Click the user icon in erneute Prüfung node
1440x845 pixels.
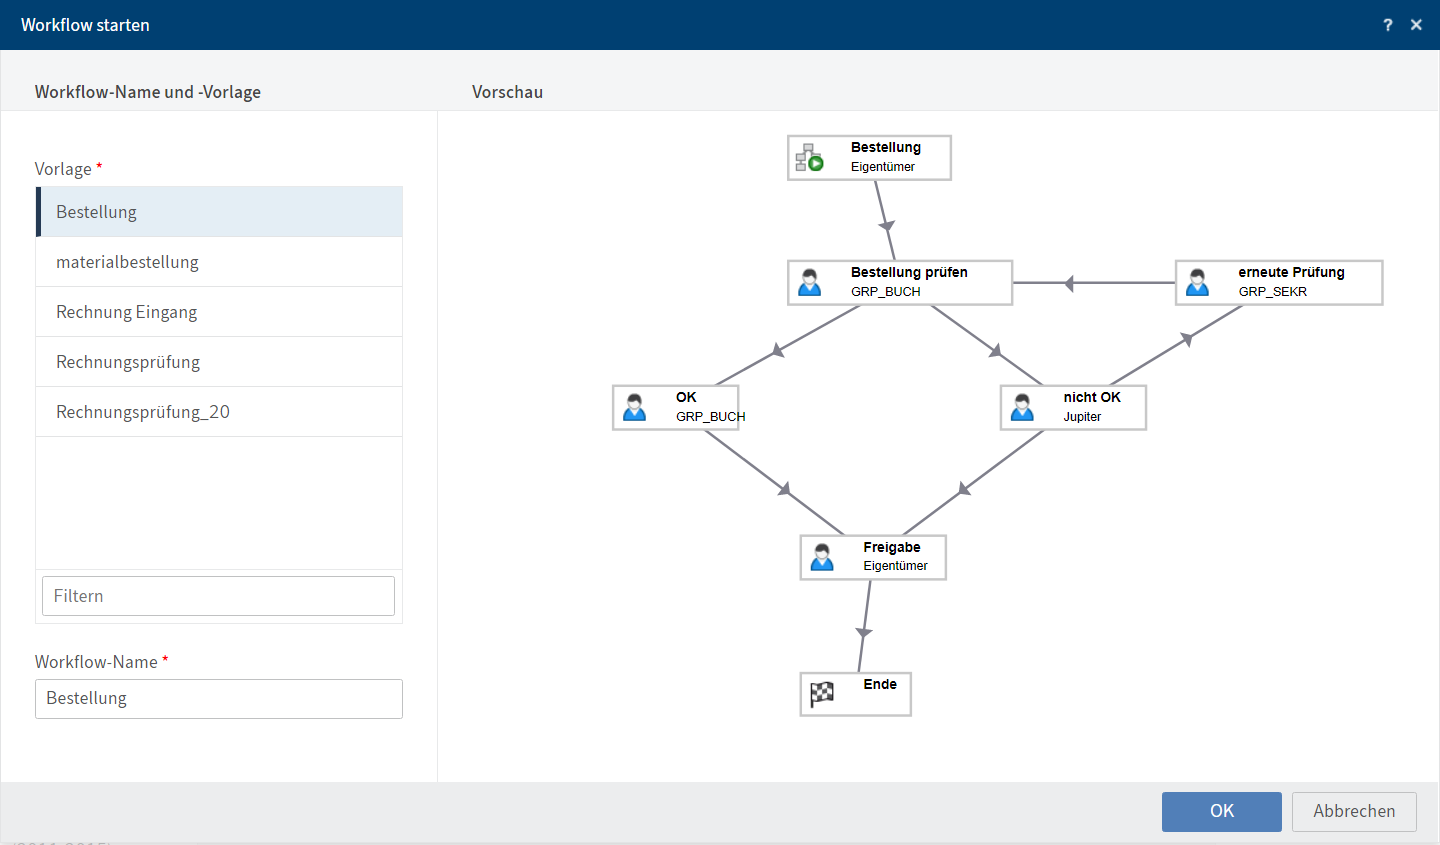[1197, 283]
